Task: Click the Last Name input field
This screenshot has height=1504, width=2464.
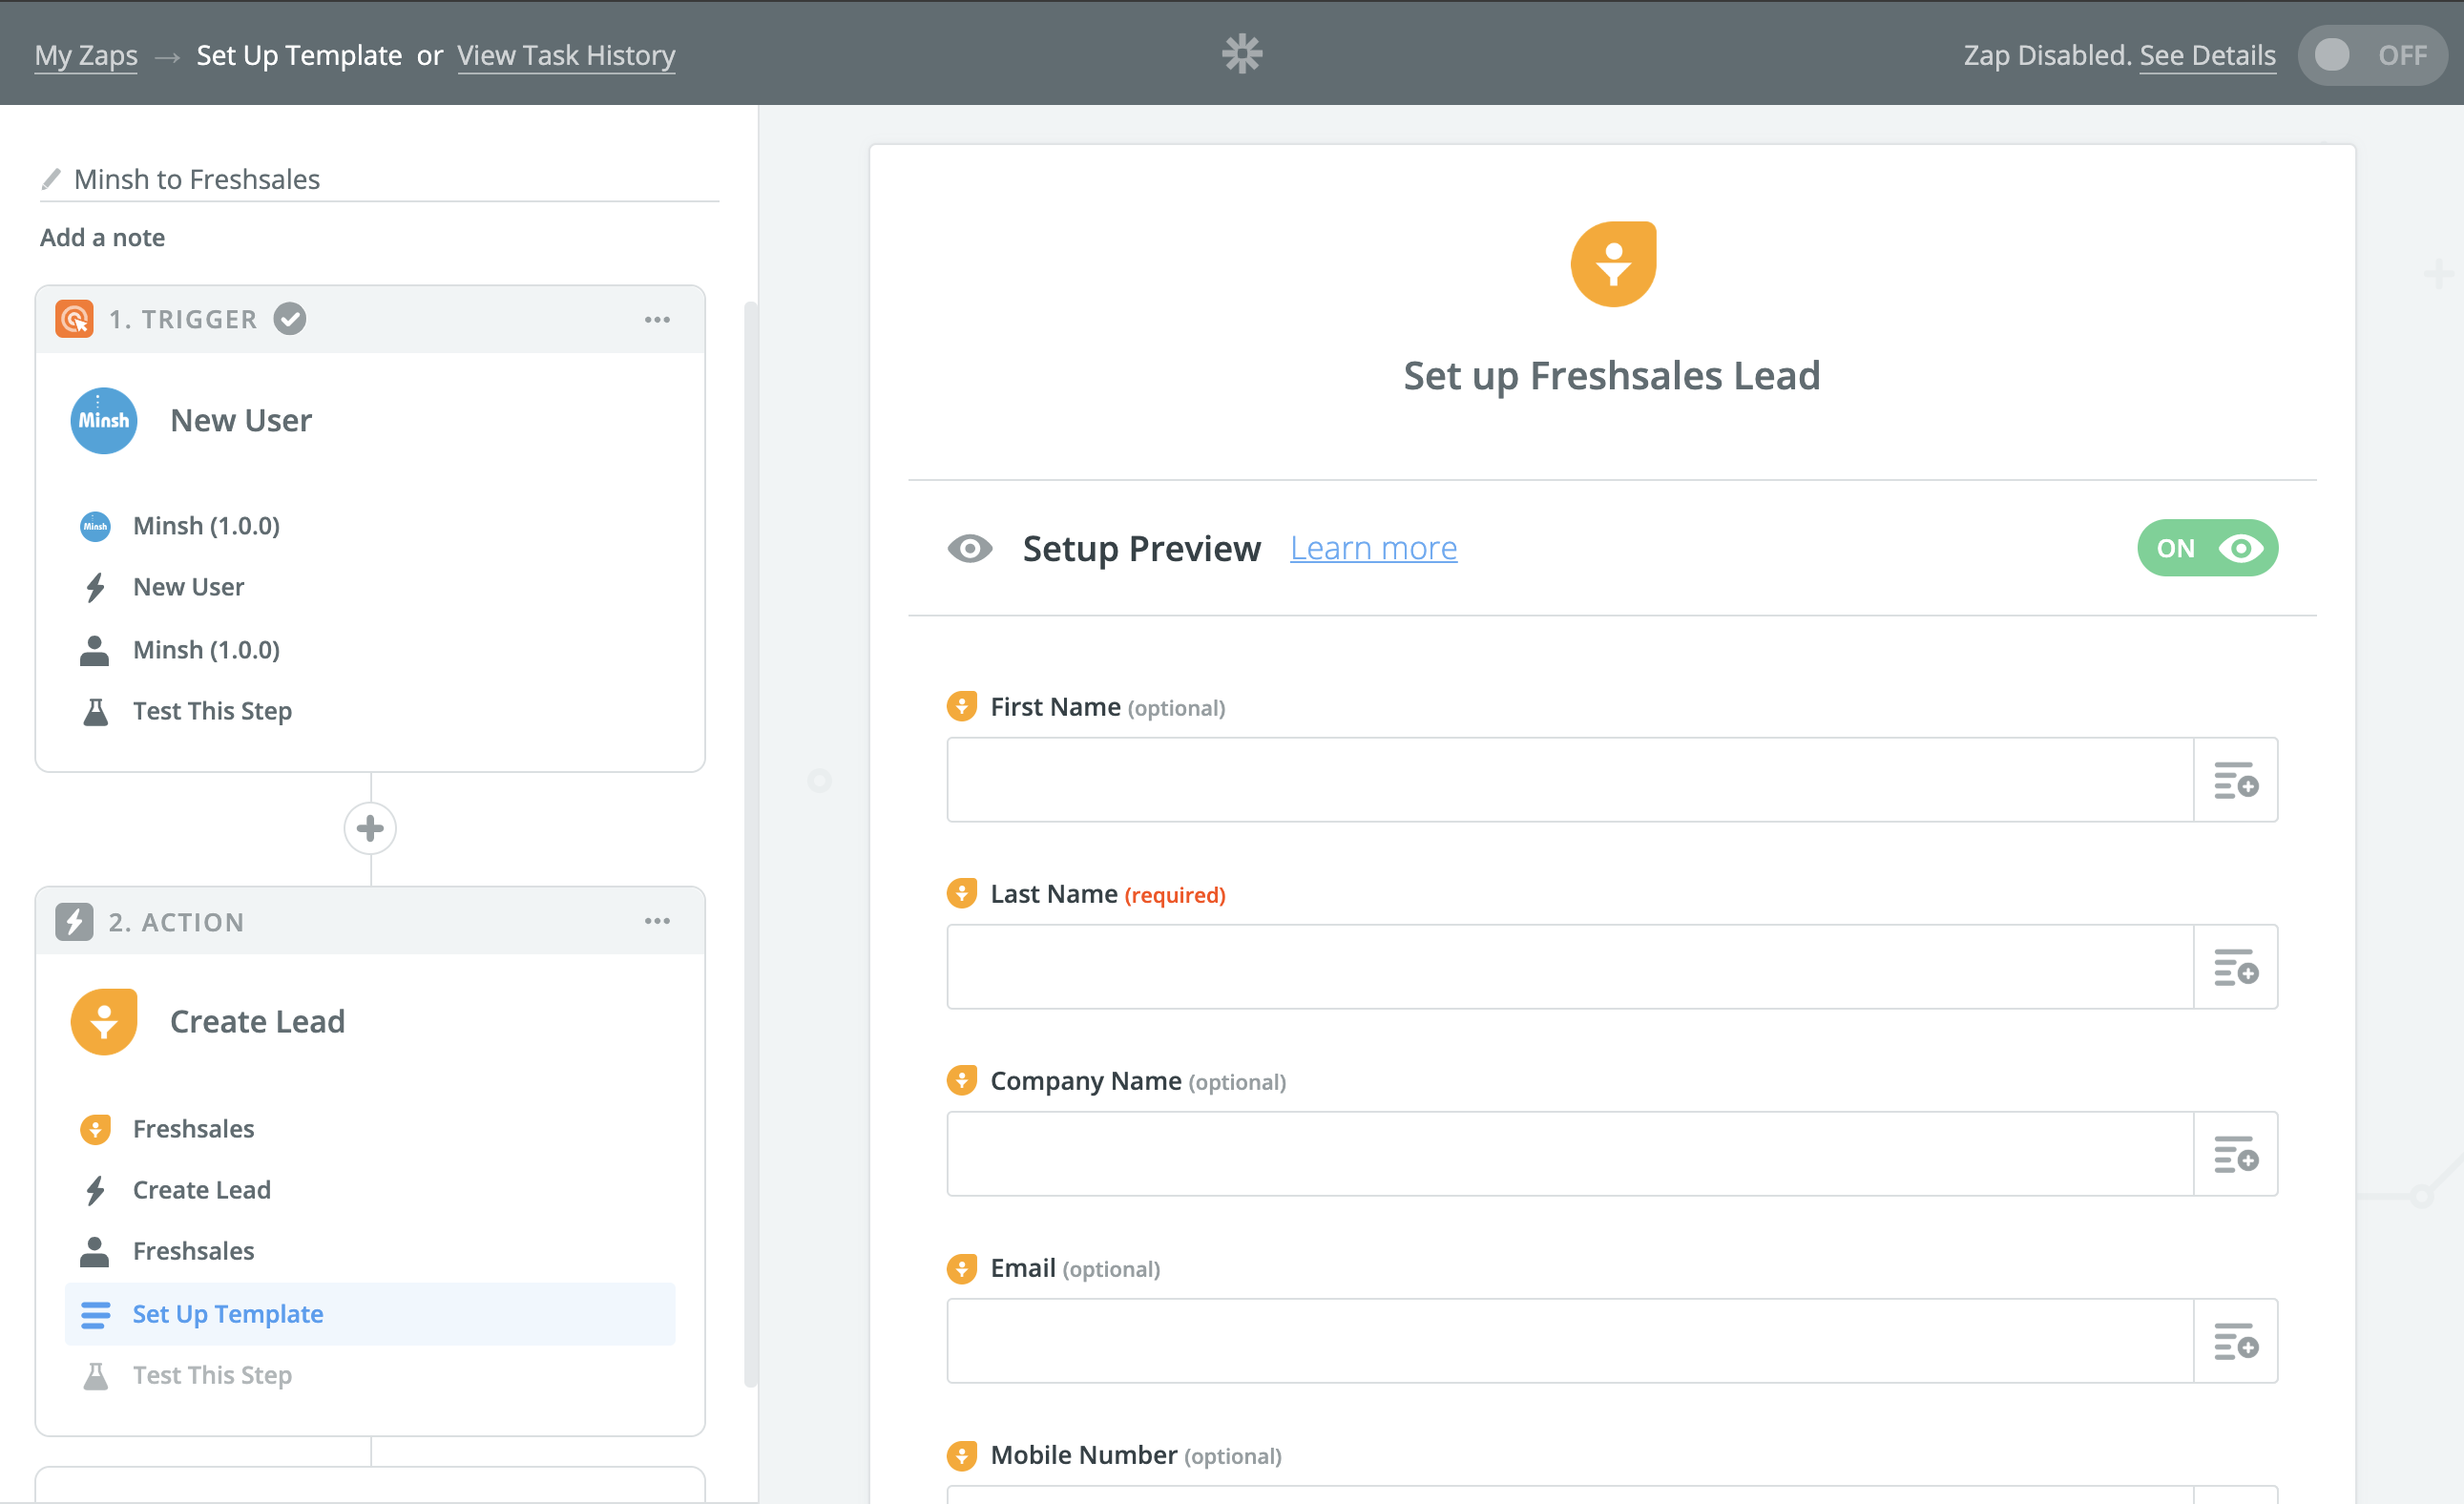Action: (x=1570, y=967)
